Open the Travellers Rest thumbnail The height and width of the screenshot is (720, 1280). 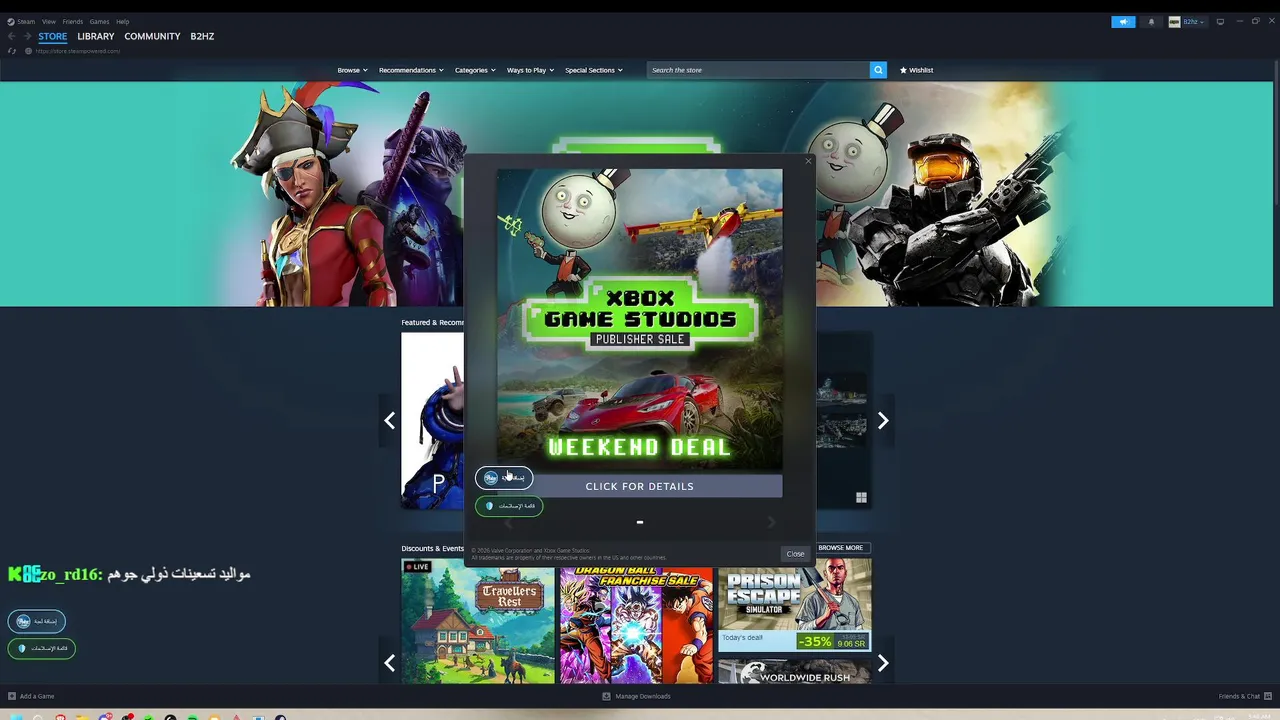[x=478, y=621]
